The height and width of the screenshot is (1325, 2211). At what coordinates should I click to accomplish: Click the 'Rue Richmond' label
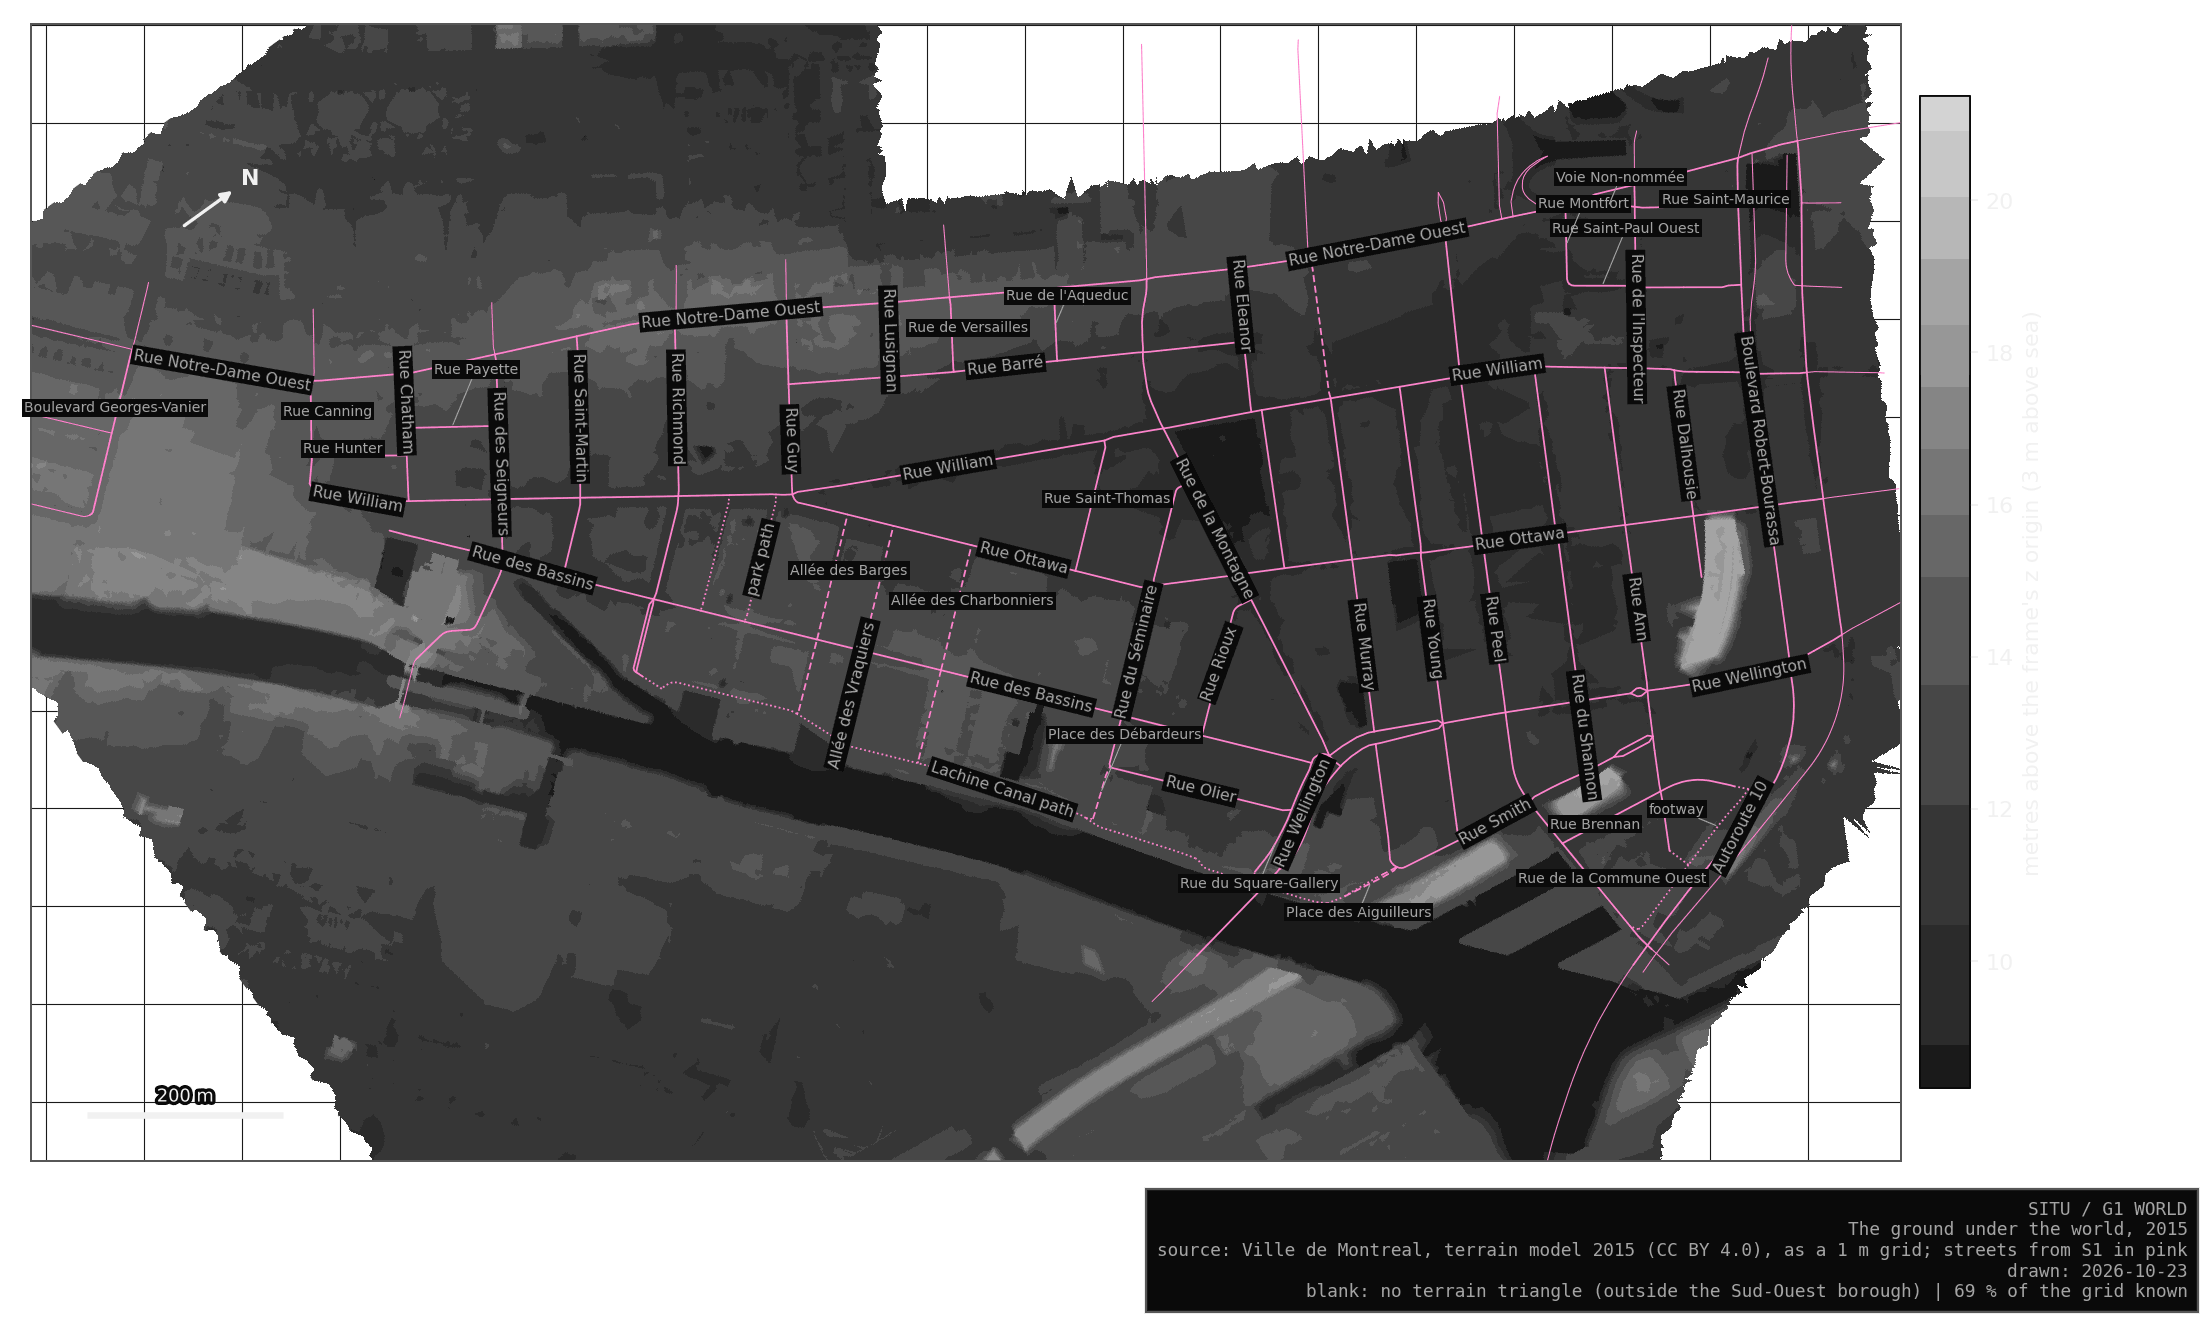click(677, 408)
